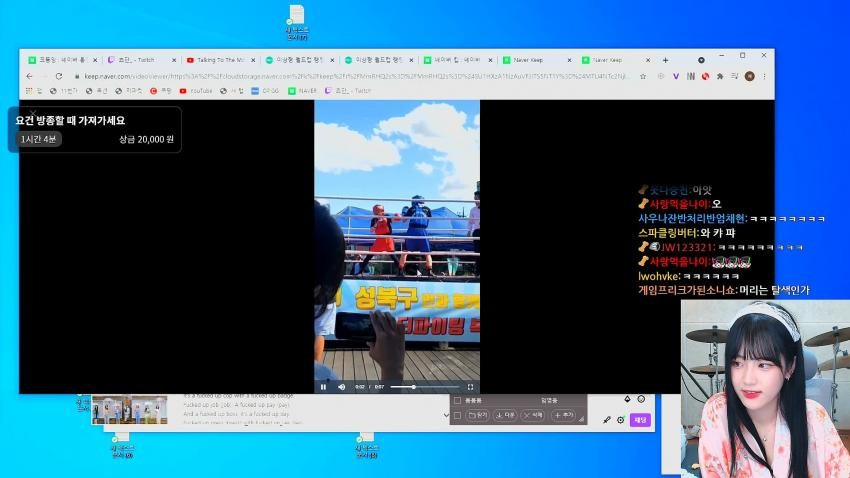Screen dimensions: 850x478
Task: Switch to the Twitch browser tab
Action: [x=141, y=60]
